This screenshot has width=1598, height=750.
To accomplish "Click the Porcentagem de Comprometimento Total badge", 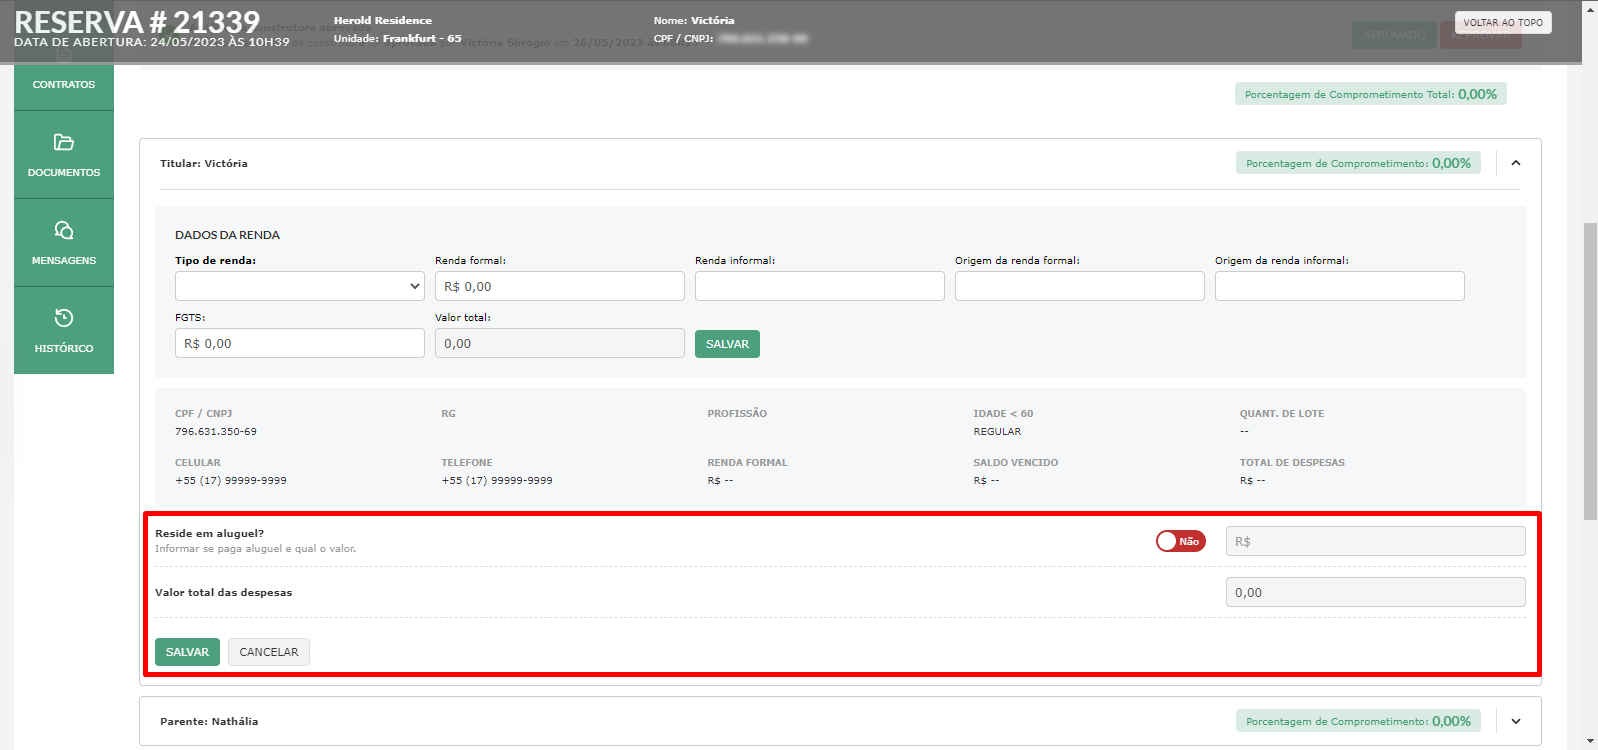I will [1371, 94].
